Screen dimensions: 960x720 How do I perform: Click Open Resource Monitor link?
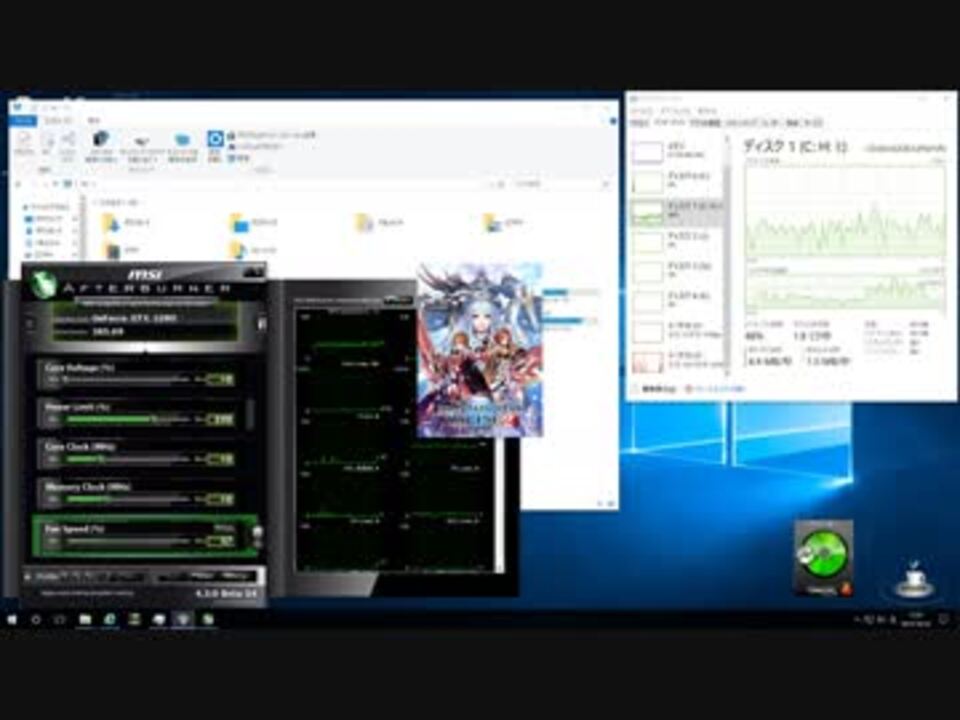714,389
